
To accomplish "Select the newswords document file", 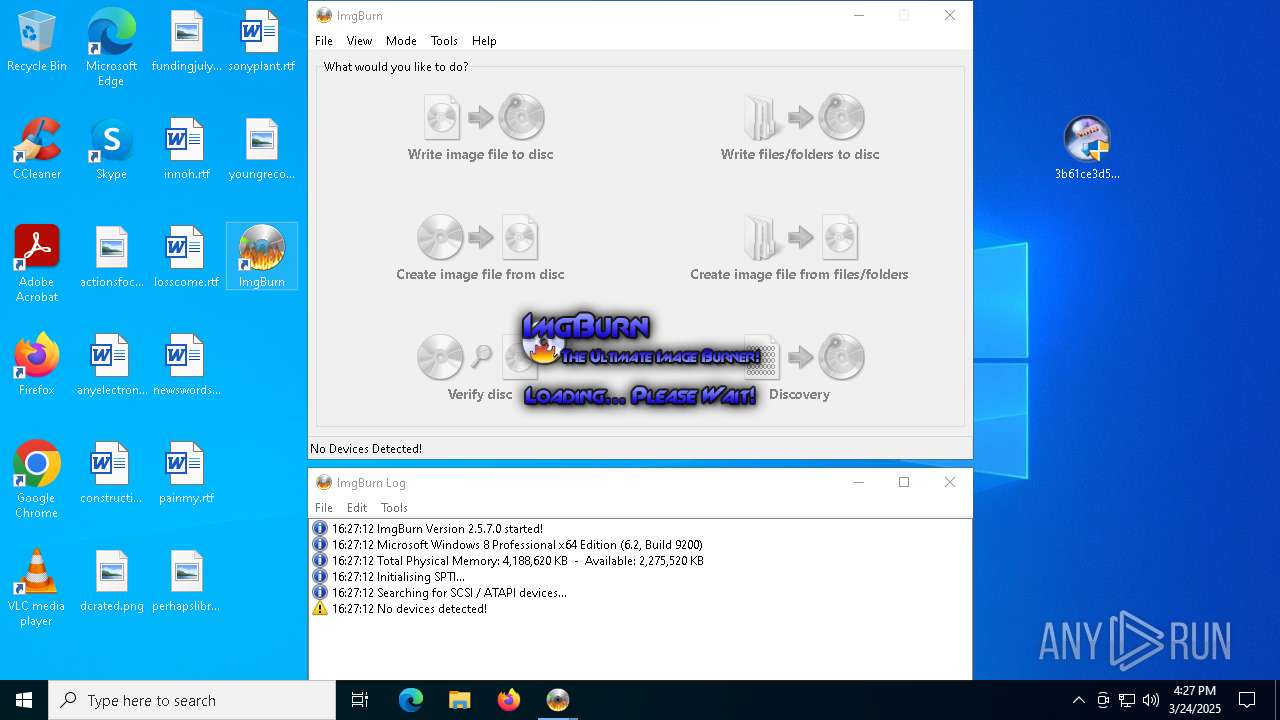I will 187,365.
